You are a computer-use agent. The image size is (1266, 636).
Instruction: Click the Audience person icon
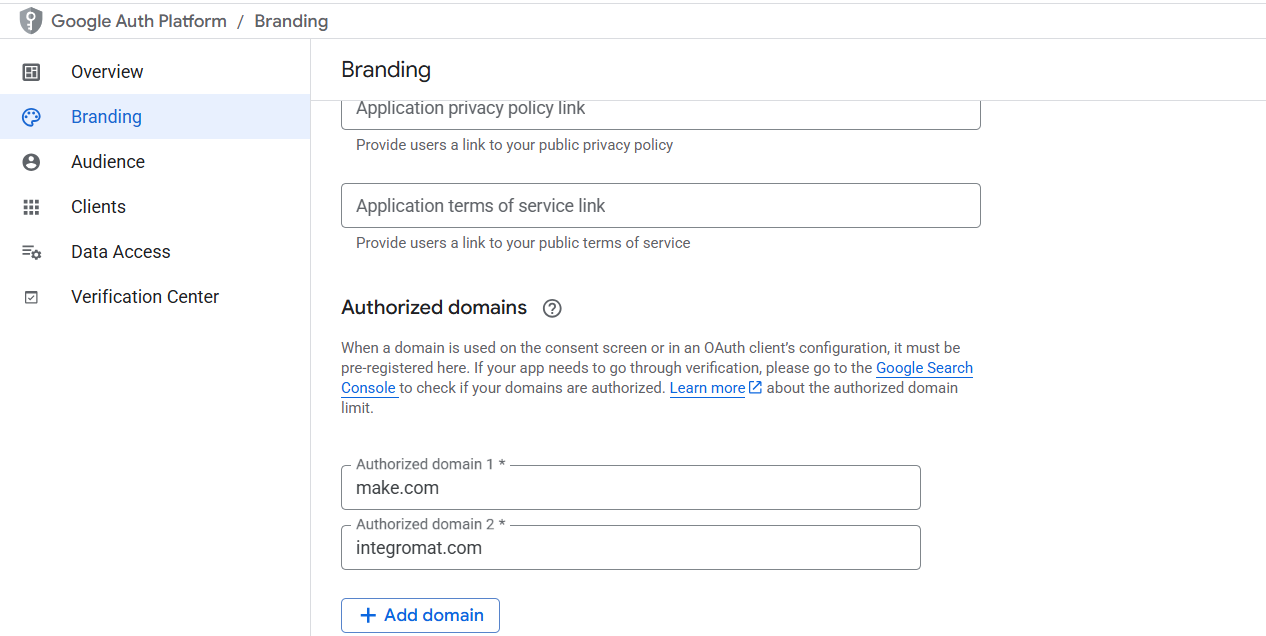(x=31, y=162)
